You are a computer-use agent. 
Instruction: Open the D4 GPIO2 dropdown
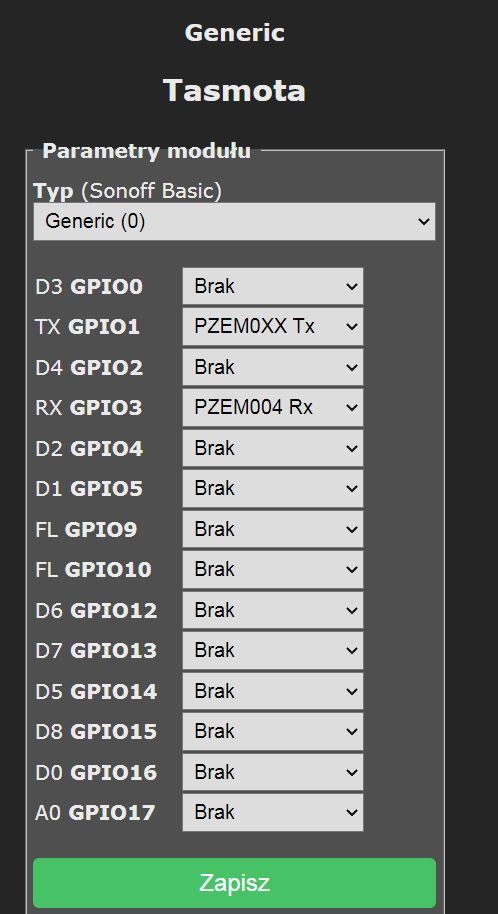pyautogui.click(x=273, y=367)
